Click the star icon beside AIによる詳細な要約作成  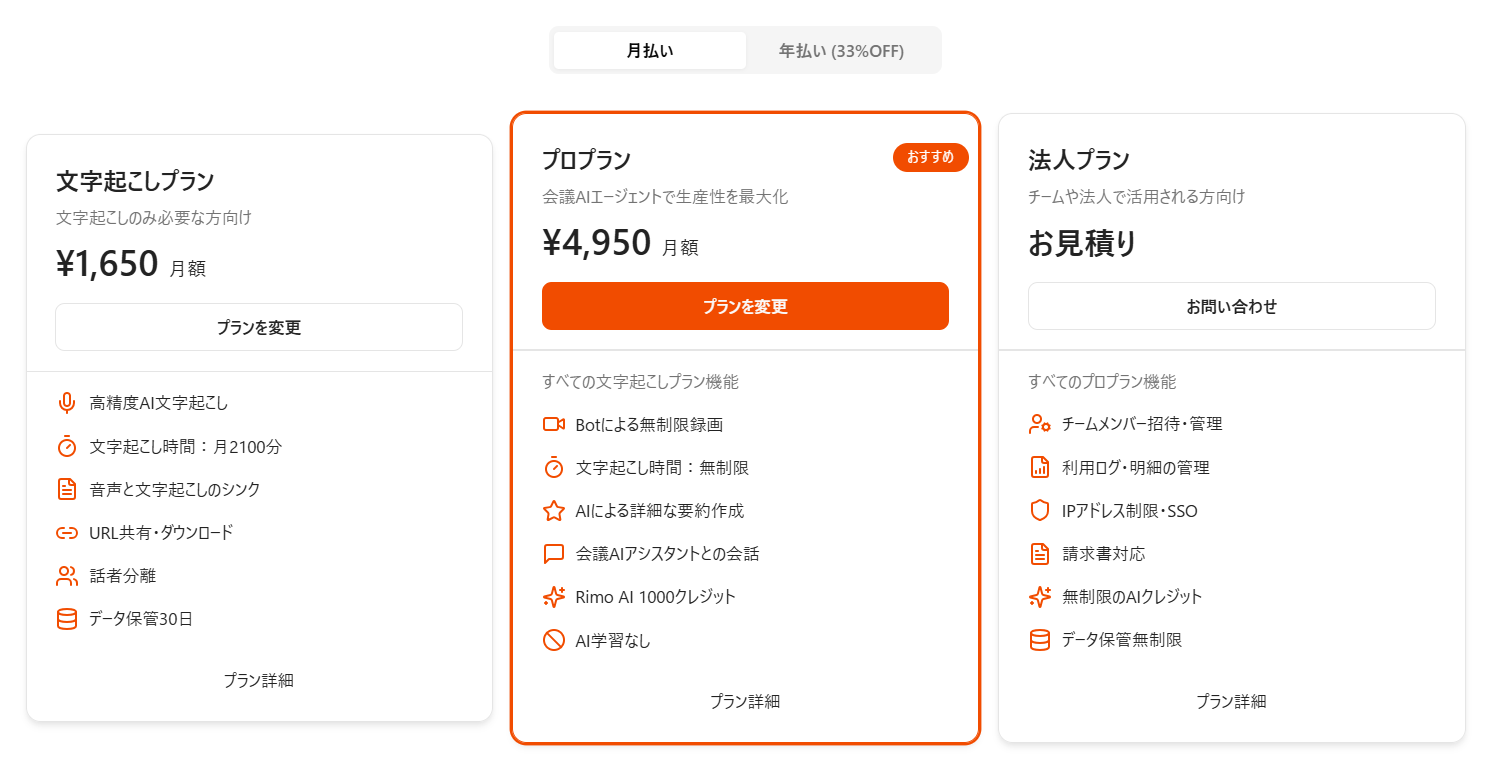(554, 511)
